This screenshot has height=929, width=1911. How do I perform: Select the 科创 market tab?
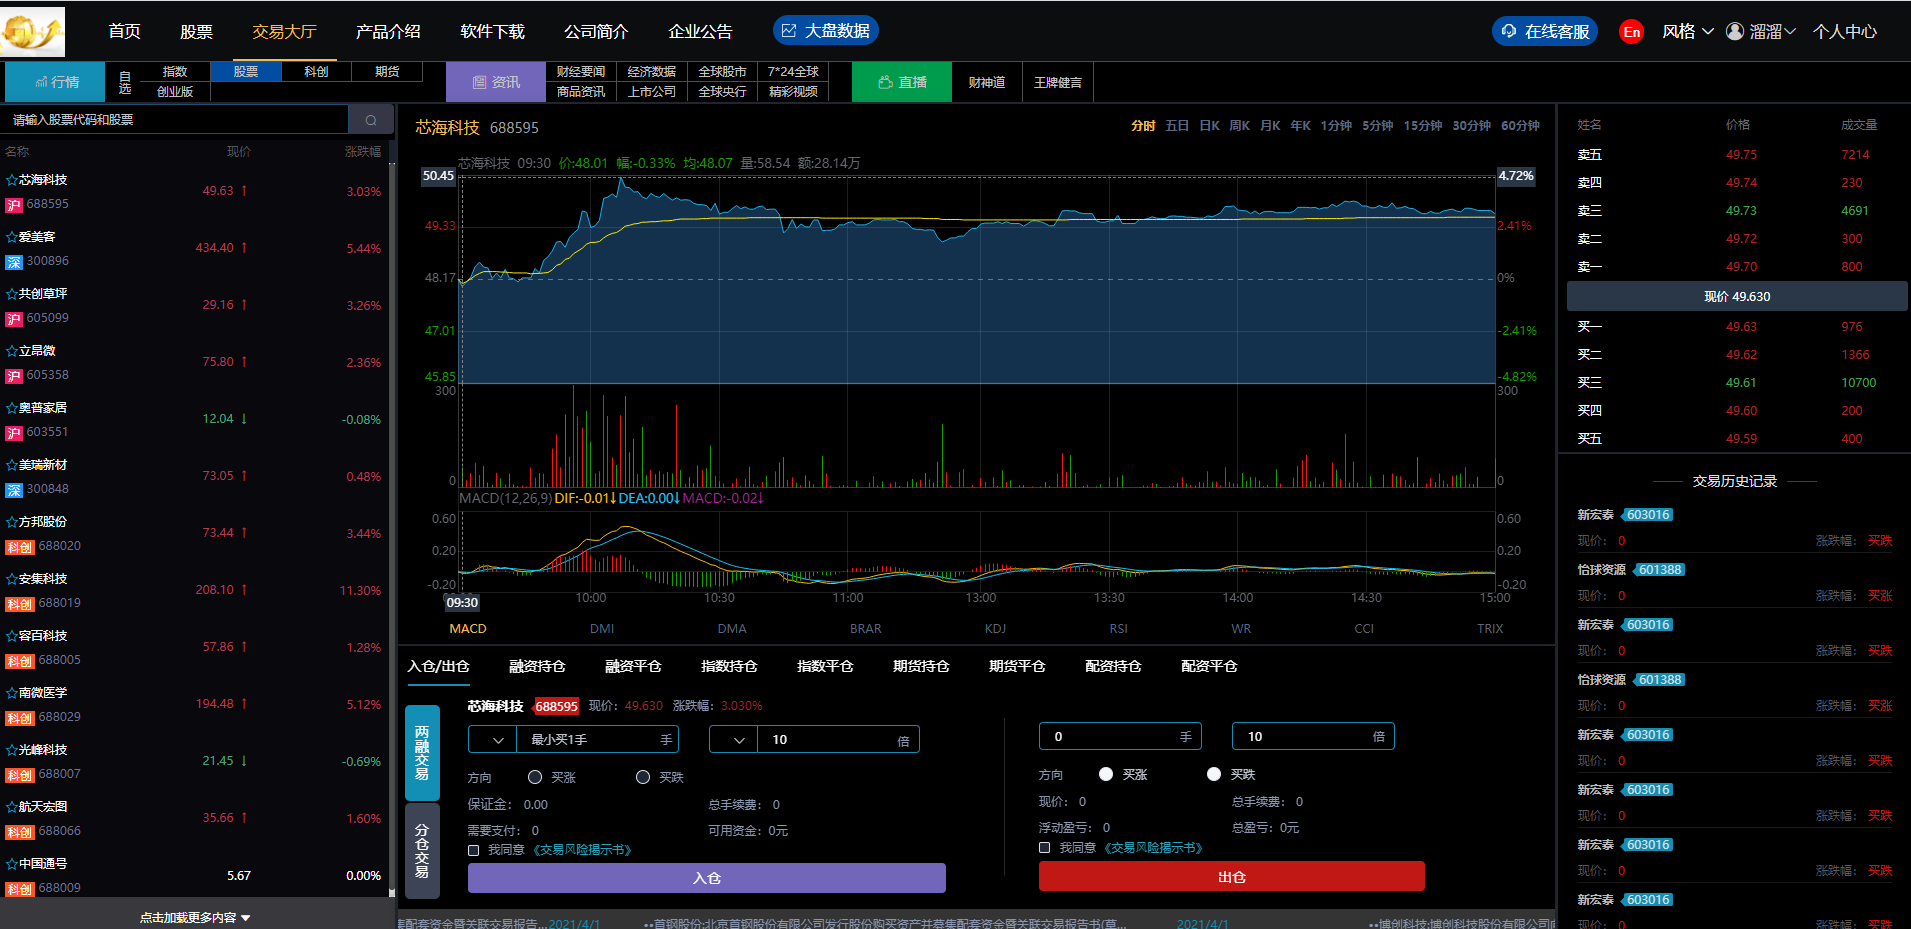point(316,72)
